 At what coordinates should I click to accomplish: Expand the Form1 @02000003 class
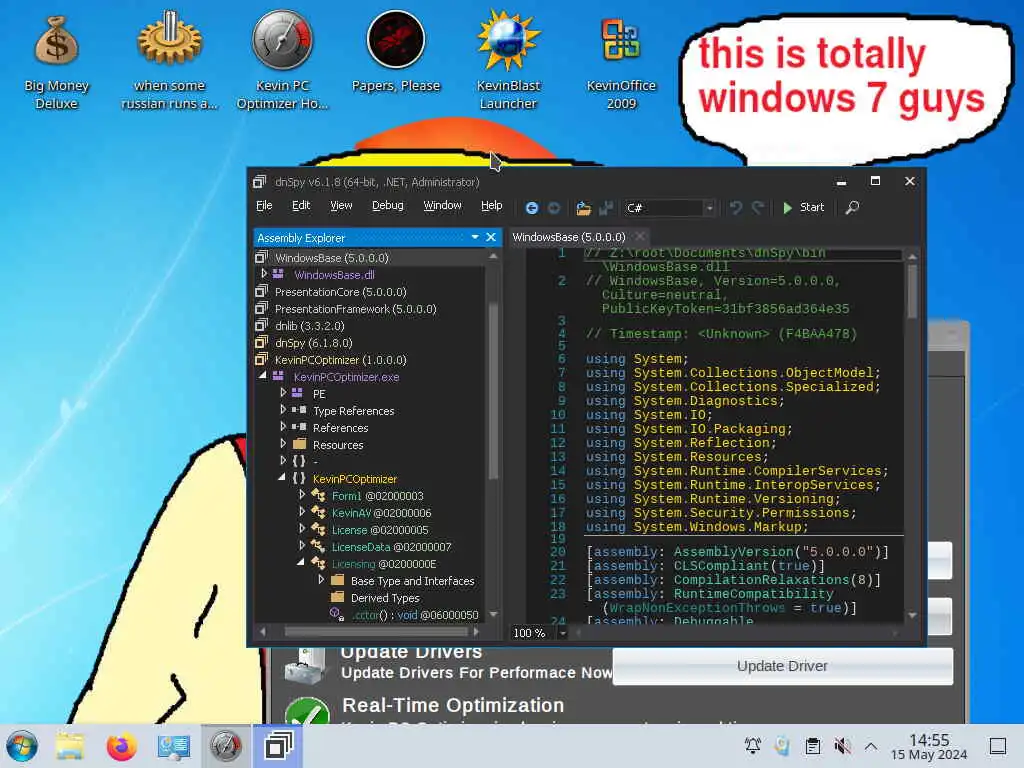coord(302,495)
